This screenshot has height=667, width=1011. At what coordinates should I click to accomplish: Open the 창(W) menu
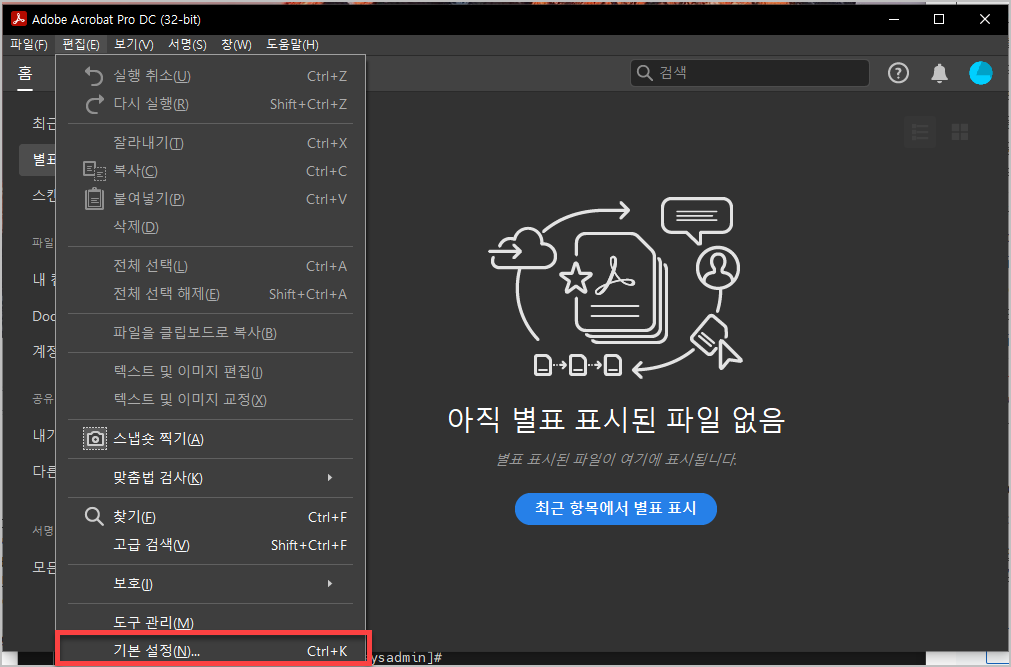[x=236, y=45]
